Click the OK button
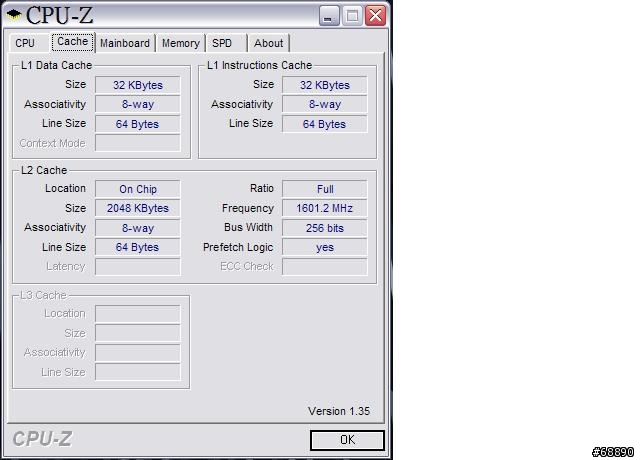Screen dimensions: 640x460 347,440
